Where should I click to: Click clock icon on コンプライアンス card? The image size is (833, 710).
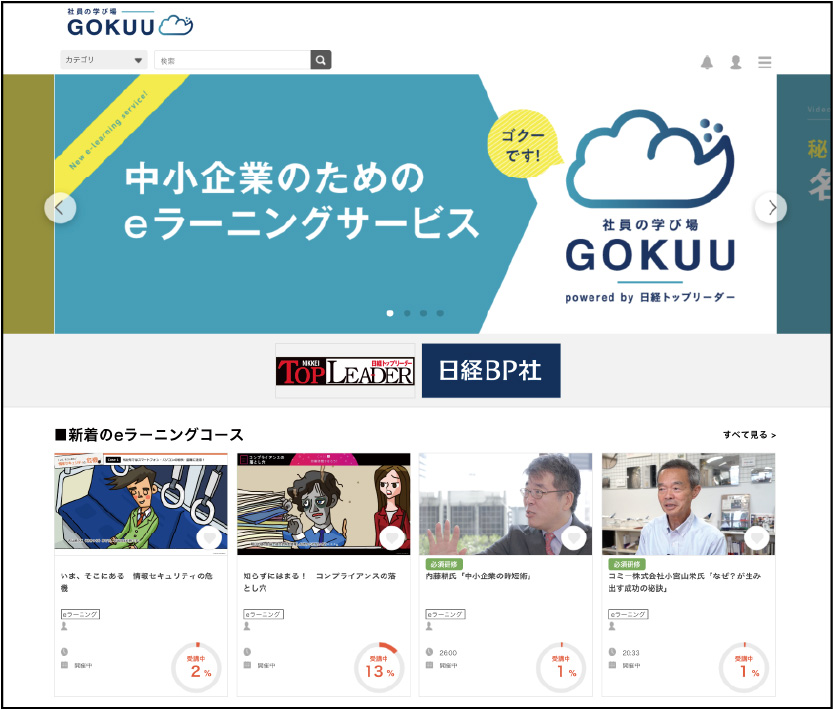pyautogui.click(x=247, y=652)
